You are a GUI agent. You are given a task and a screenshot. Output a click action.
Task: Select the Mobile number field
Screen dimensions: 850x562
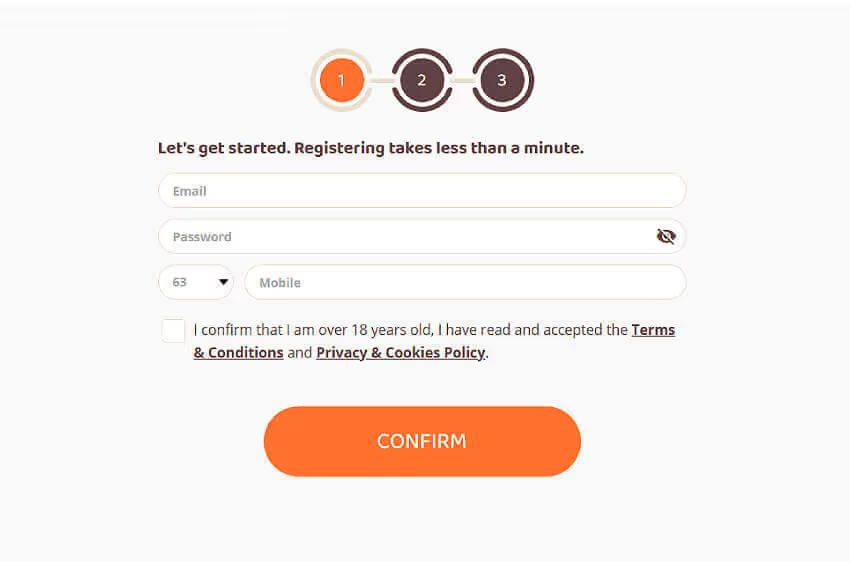point(465,283)
